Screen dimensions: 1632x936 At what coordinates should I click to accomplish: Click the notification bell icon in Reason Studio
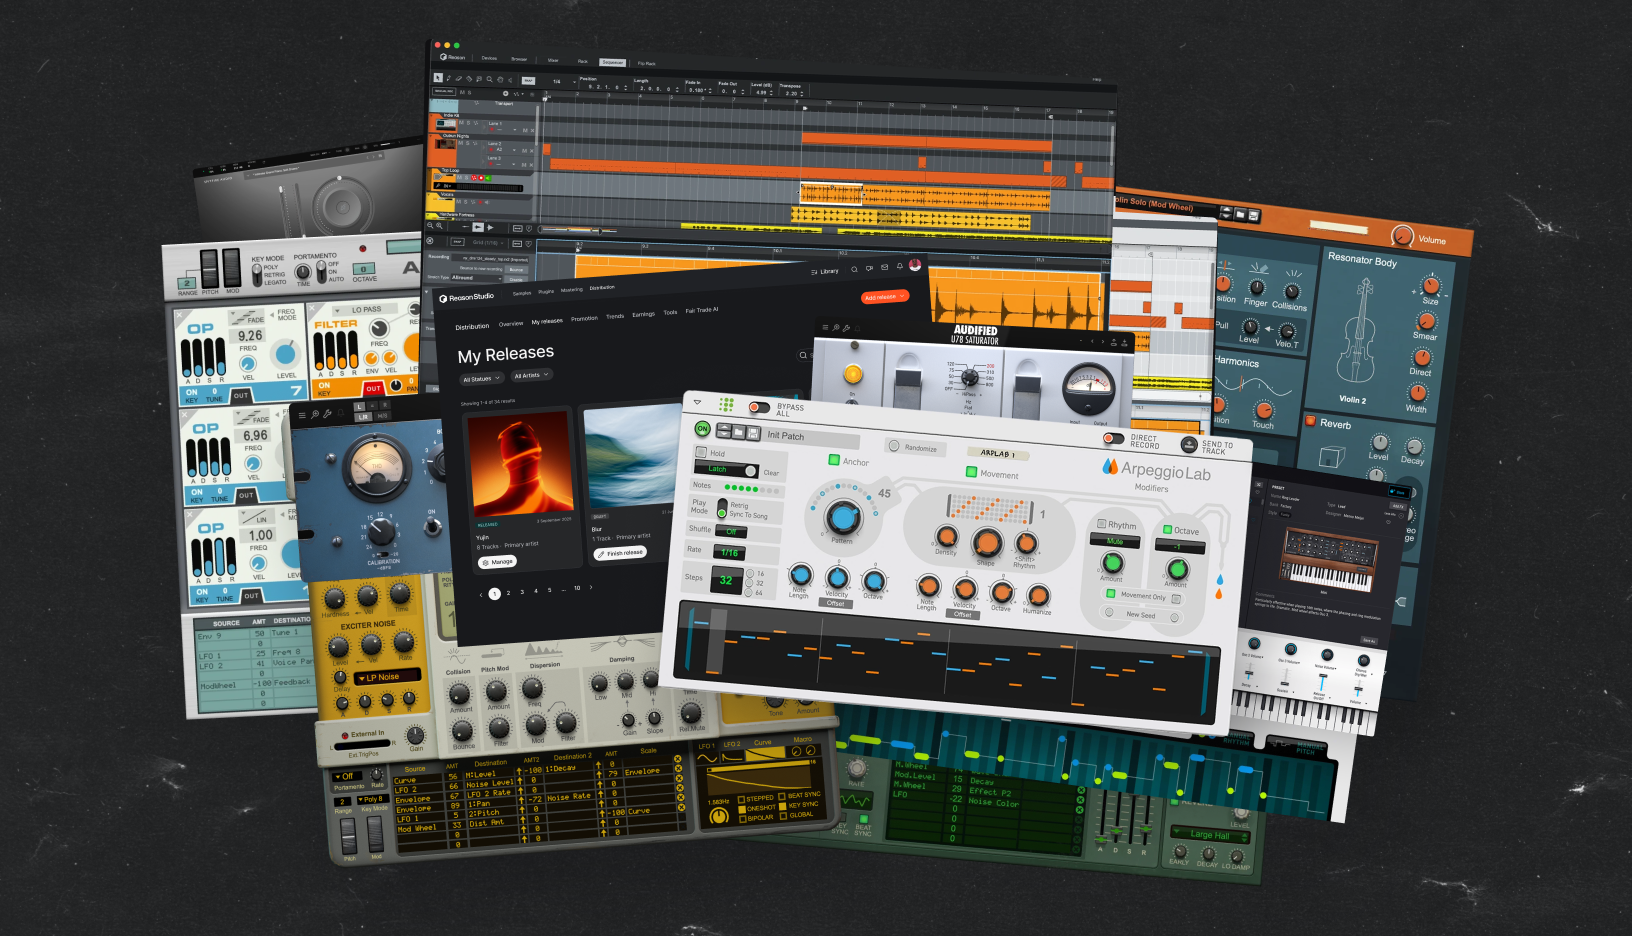click(x=899, y=267)
